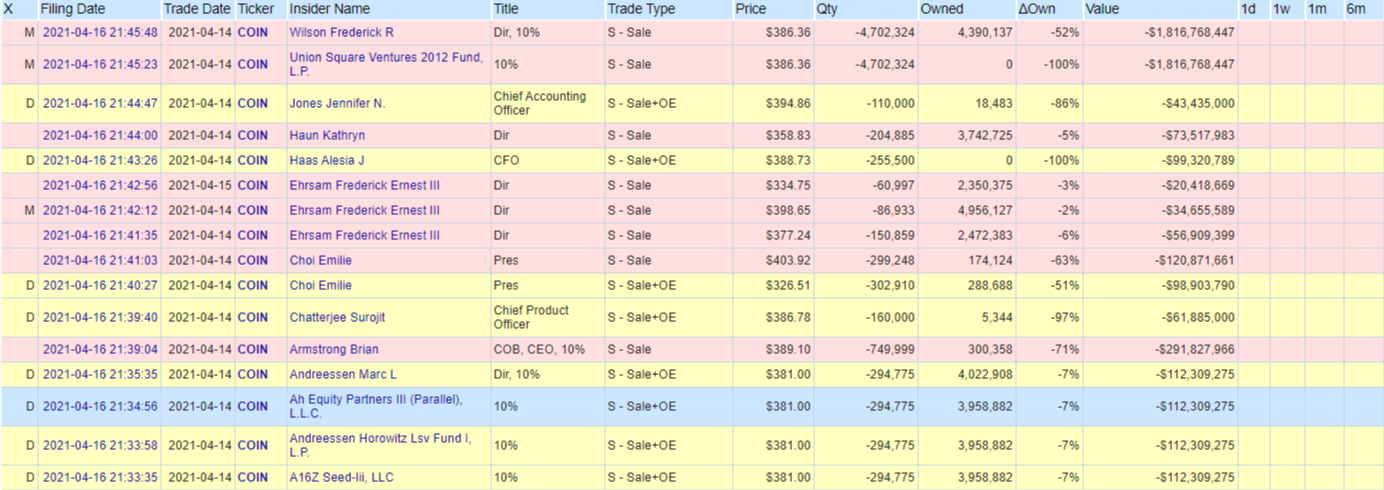Open filing dated 2021-04-16 21:45:23
Viewport: 1384px width, 490px height.
(100, 64)
